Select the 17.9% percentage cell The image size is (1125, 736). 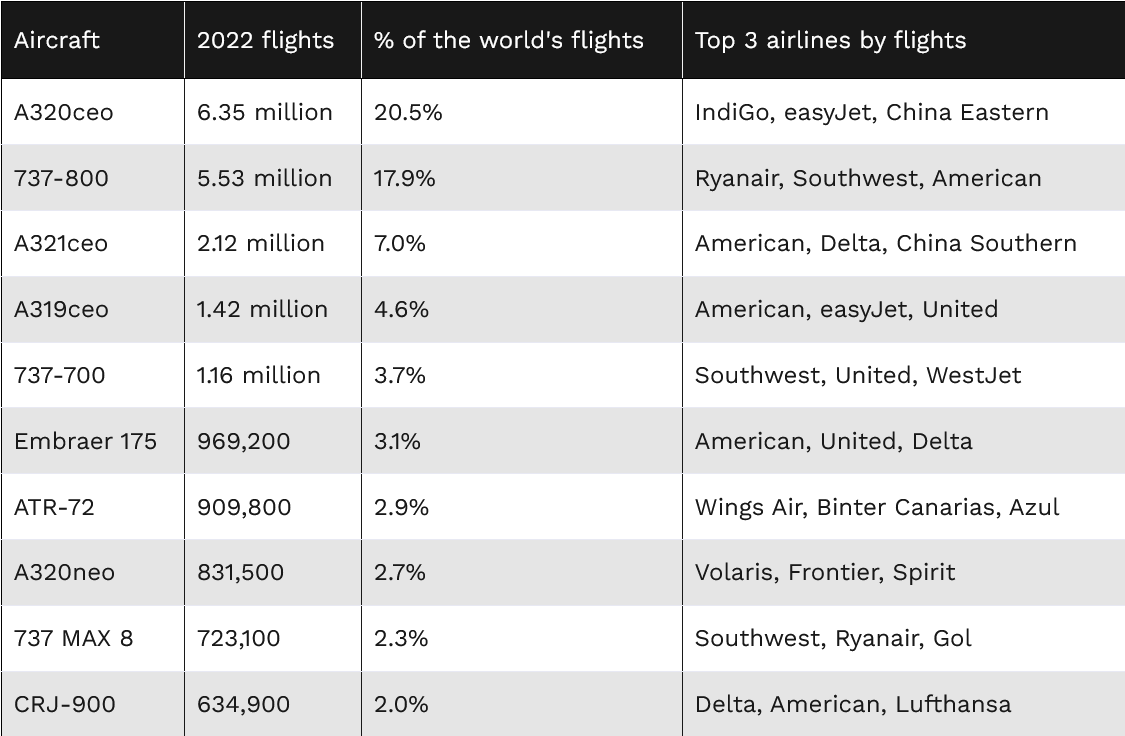point(405,178)
